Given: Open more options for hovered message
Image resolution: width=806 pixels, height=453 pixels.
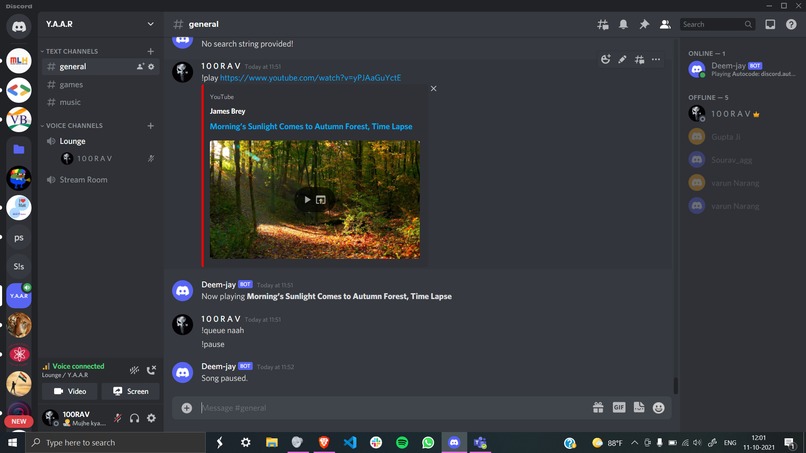Looking at the screenshot, I should click(656, 60).
